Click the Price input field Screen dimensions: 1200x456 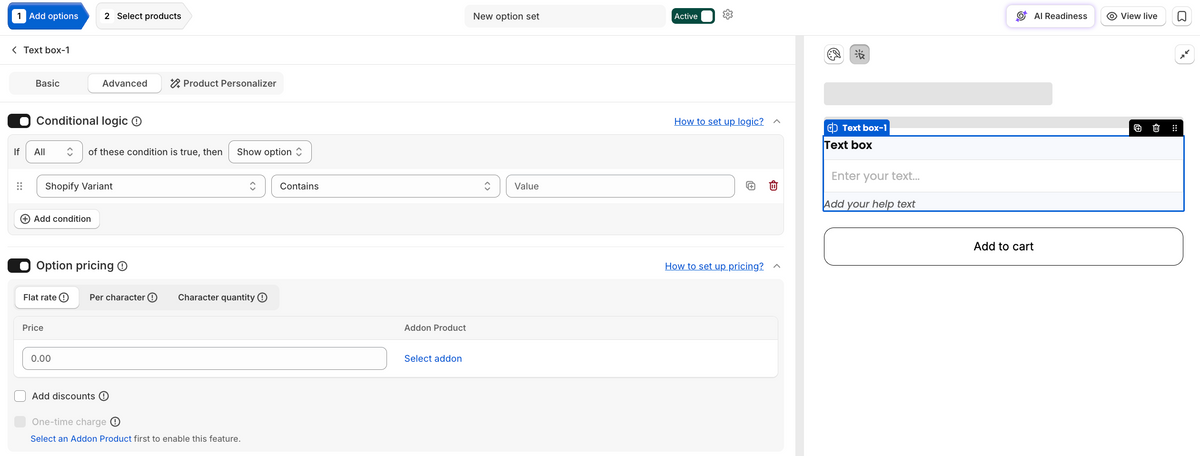pos(204,358)
